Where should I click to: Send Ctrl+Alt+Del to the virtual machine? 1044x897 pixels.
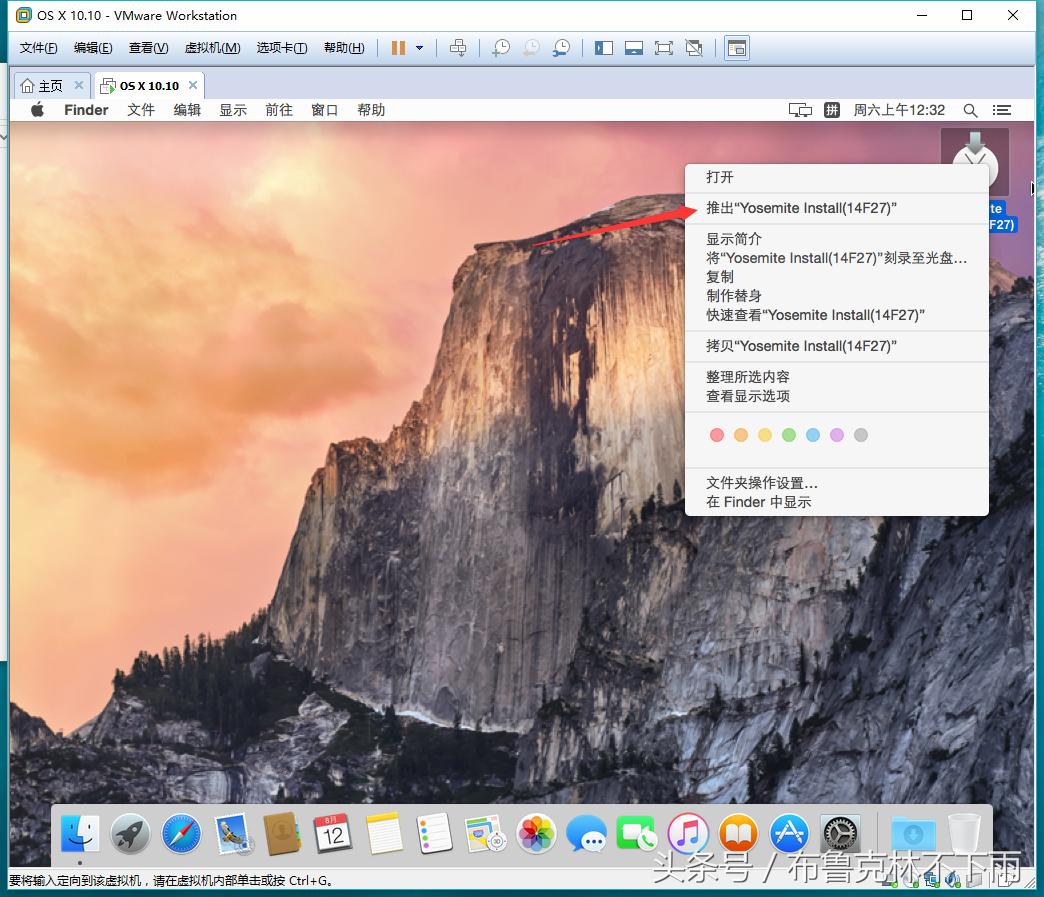click(x=458, y=47)
